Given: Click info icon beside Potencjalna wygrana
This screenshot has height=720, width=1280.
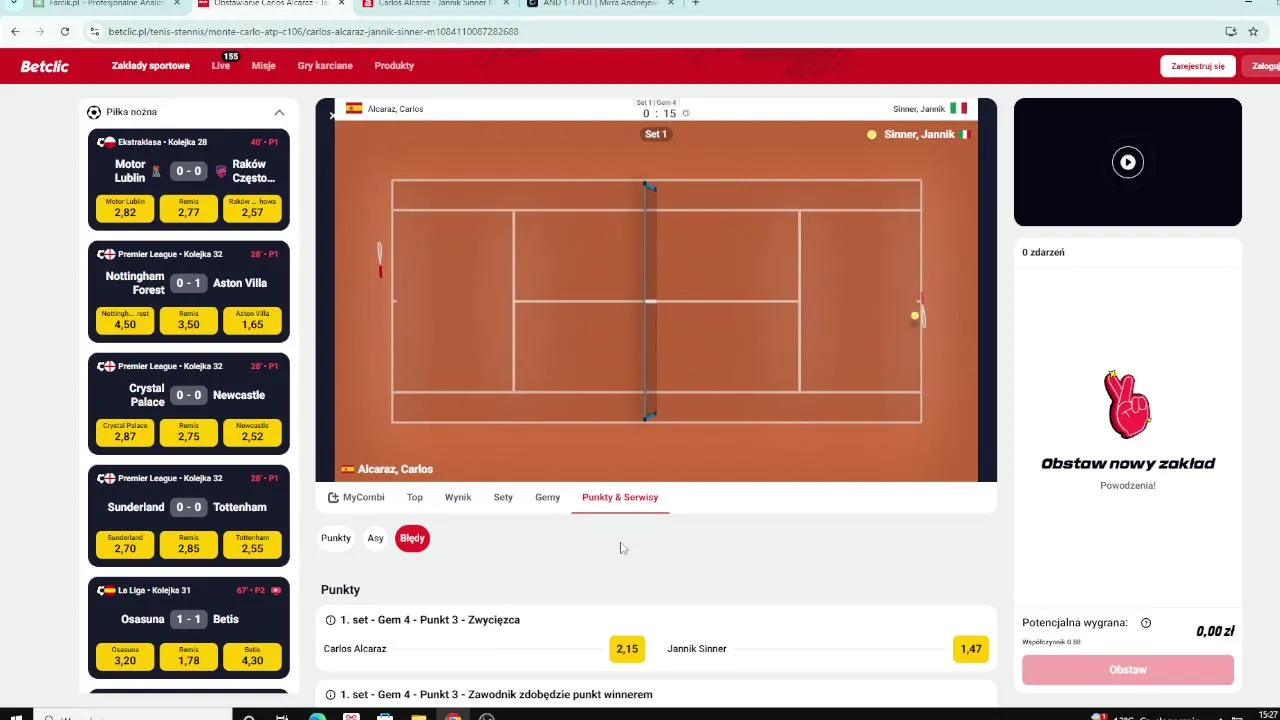Looking at the screenshot, I should (x=1146, y=623).
